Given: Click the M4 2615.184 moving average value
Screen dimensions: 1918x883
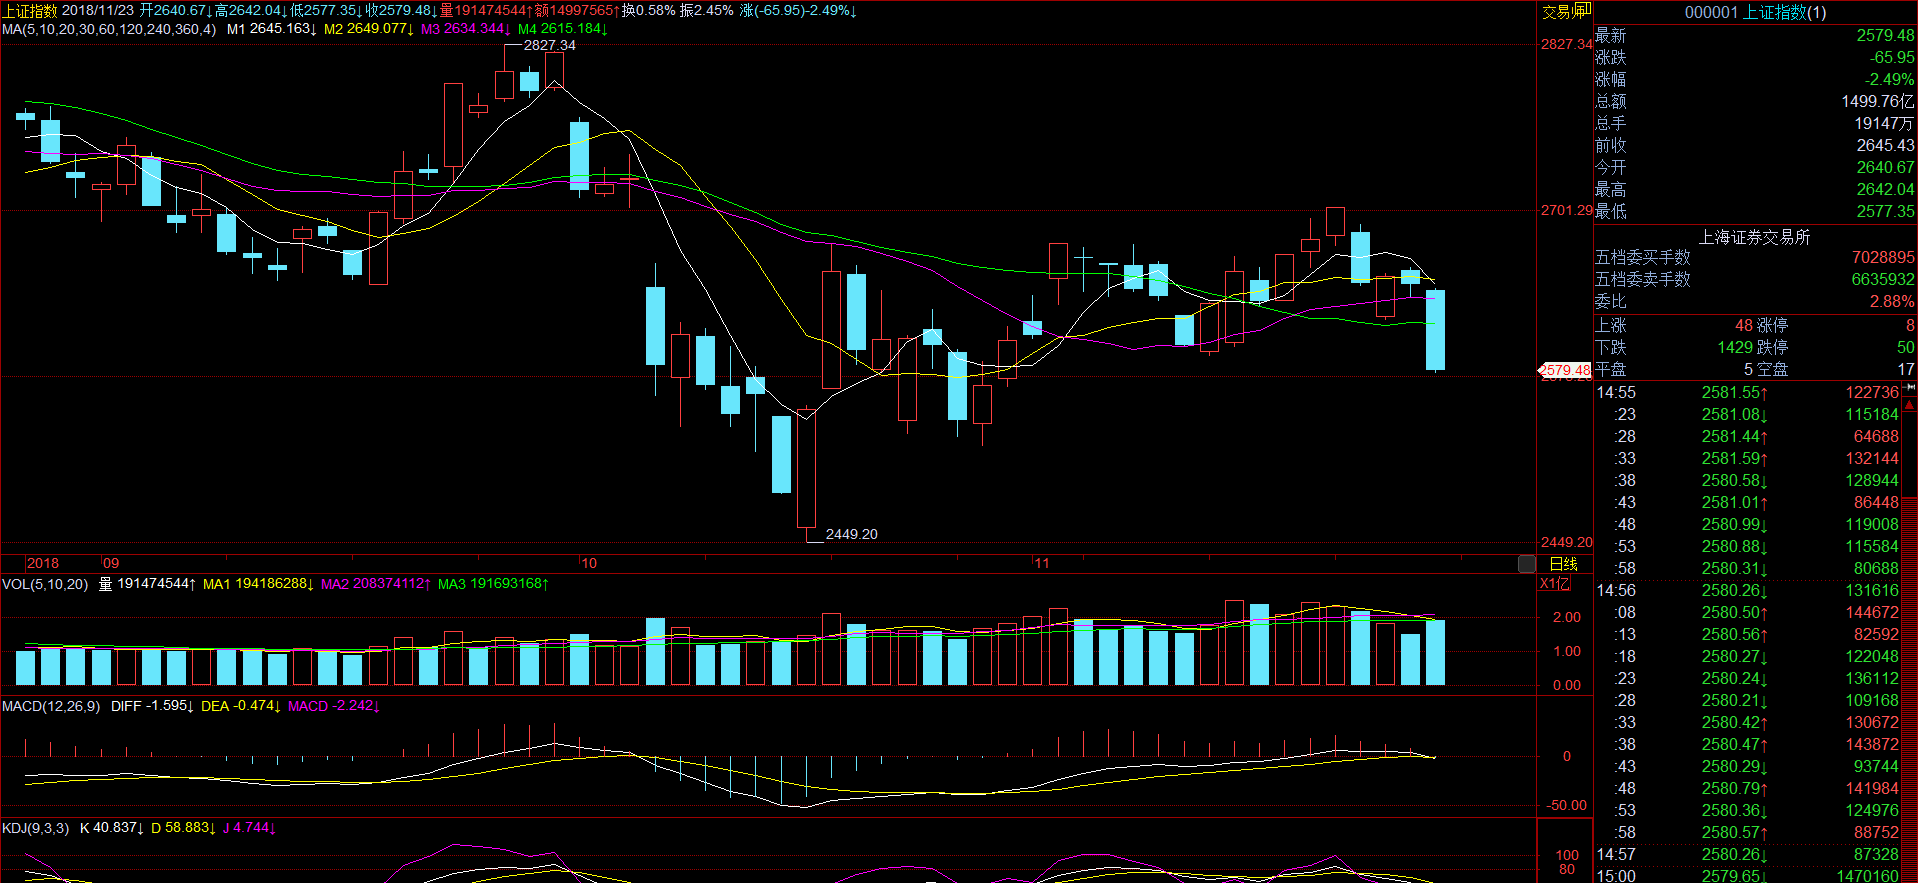Looking at the screenshot, I should pyautogui.click(x=563, y=29).
